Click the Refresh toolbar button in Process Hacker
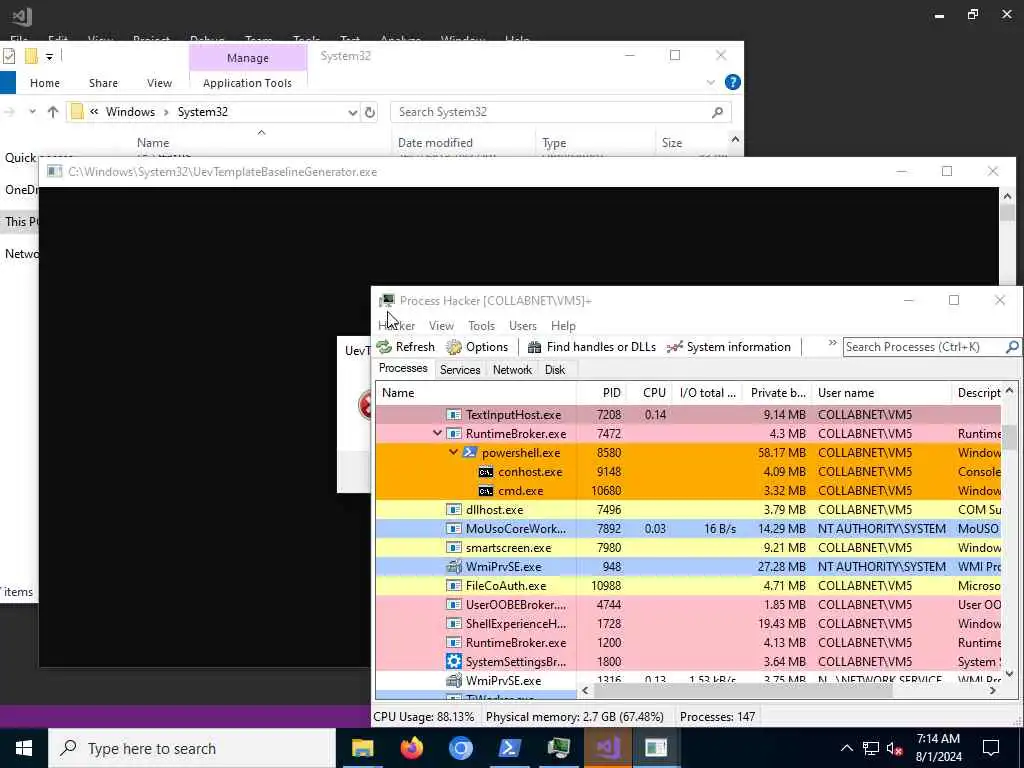 [406, 347]
